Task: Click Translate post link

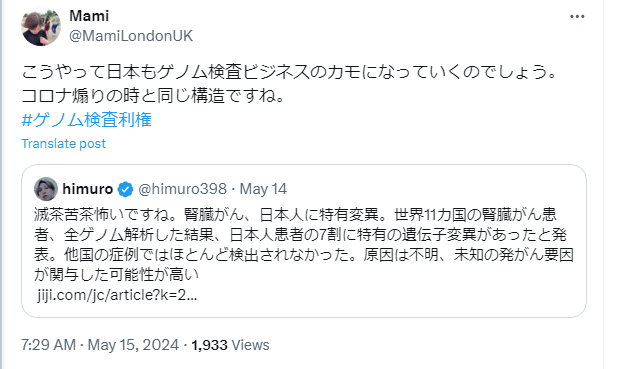Action: [x=63, y=143]
